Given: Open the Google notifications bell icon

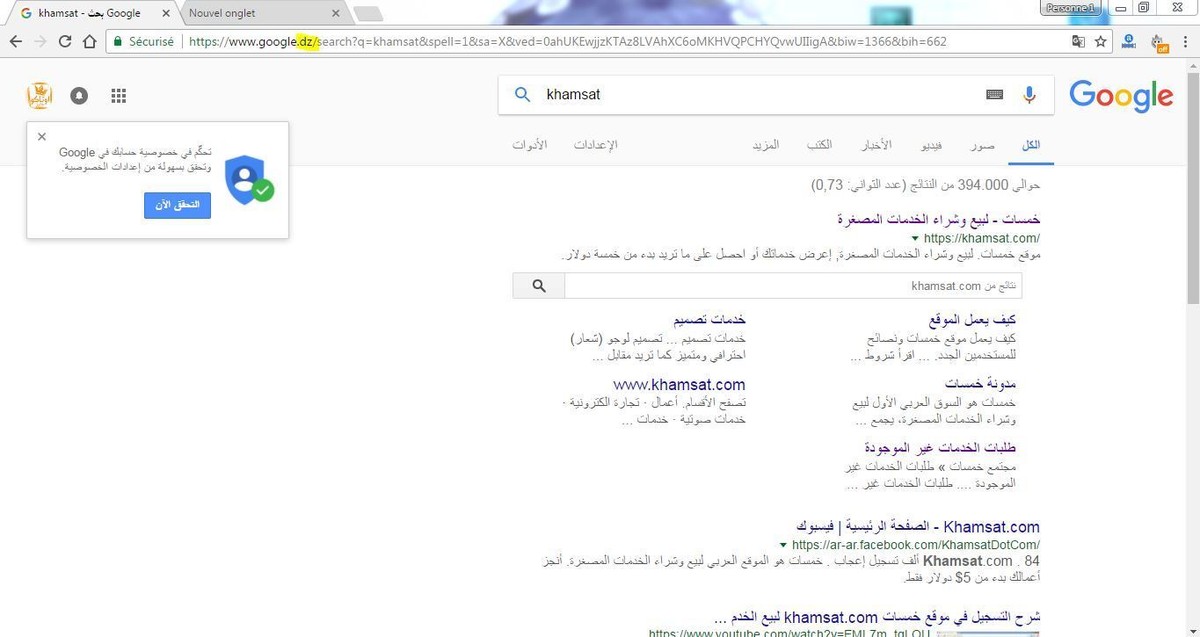Looking at the screenshot, I should (x=79, y=96).
